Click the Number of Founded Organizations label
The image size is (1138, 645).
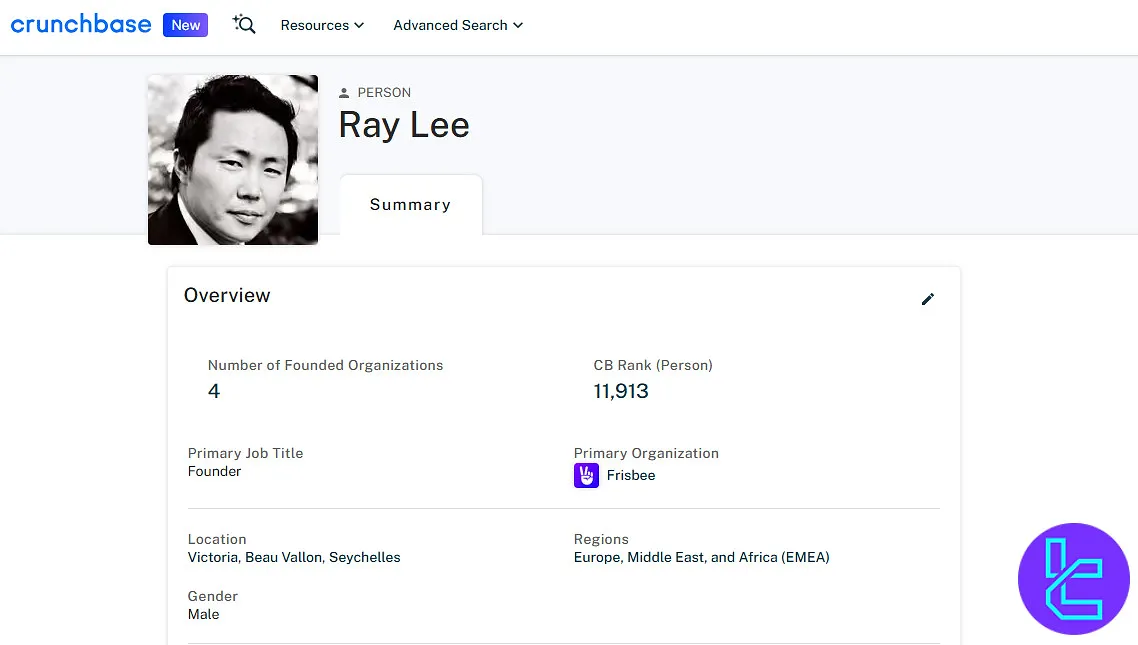tap(325, 366)
